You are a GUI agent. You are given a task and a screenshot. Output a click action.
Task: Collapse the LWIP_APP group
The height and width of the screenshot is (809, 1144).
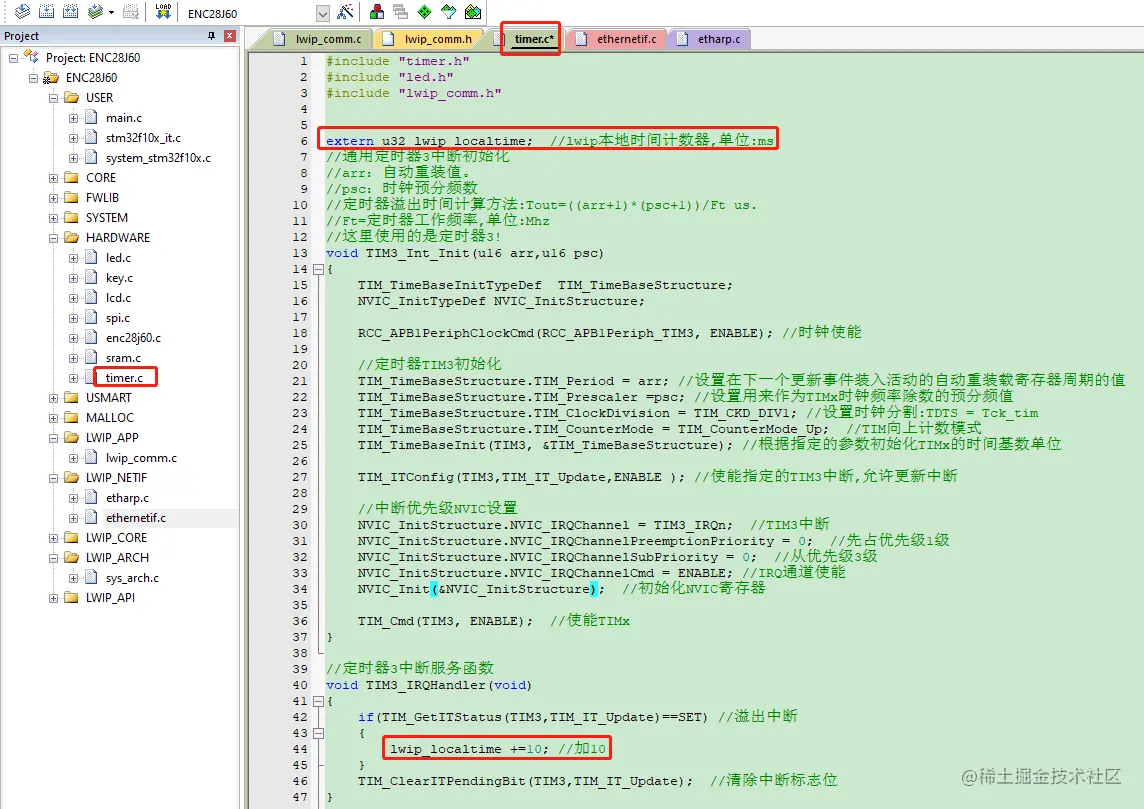click(x=53, y=438)
